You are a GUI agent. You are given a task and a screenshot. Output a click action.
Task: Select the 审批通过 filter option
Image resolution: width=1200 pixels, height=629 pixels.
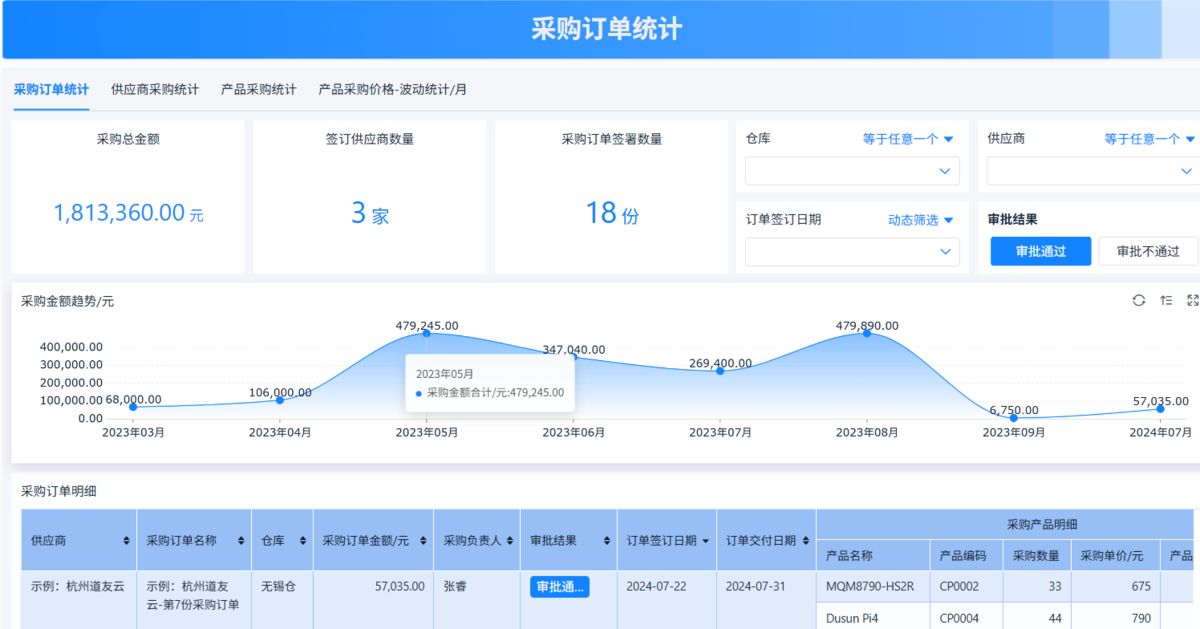pos(1040,252)
